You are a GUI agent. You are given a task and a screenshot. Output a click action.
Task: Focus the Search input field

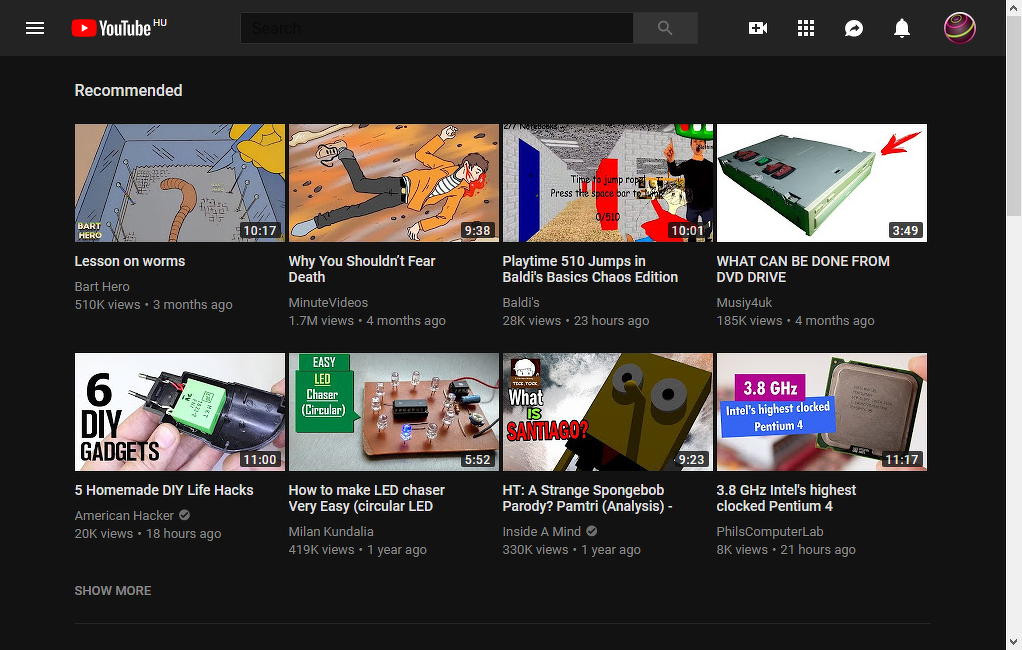(x=437, y=28)
